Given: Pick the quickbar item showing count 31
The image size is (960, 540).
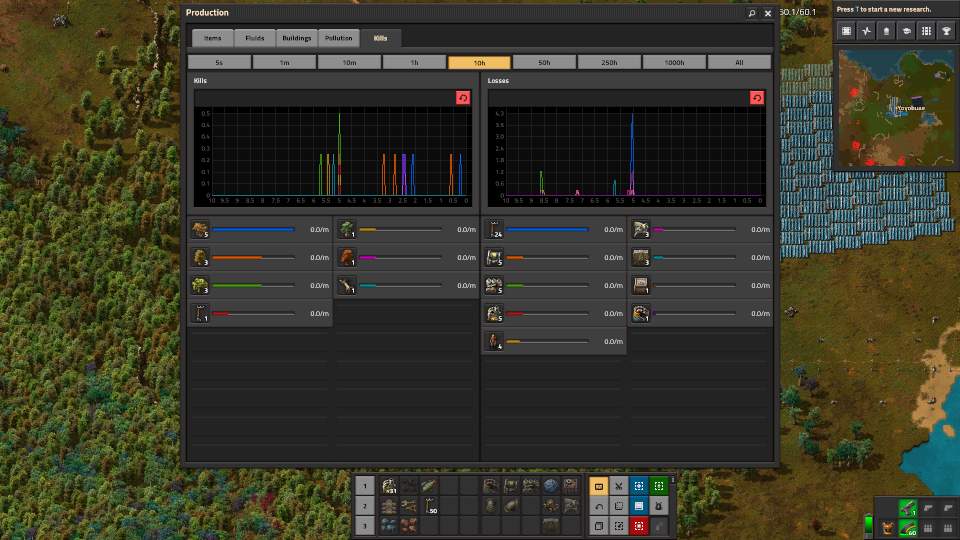Looking at the screenshot, I should [x=389, y=486].
